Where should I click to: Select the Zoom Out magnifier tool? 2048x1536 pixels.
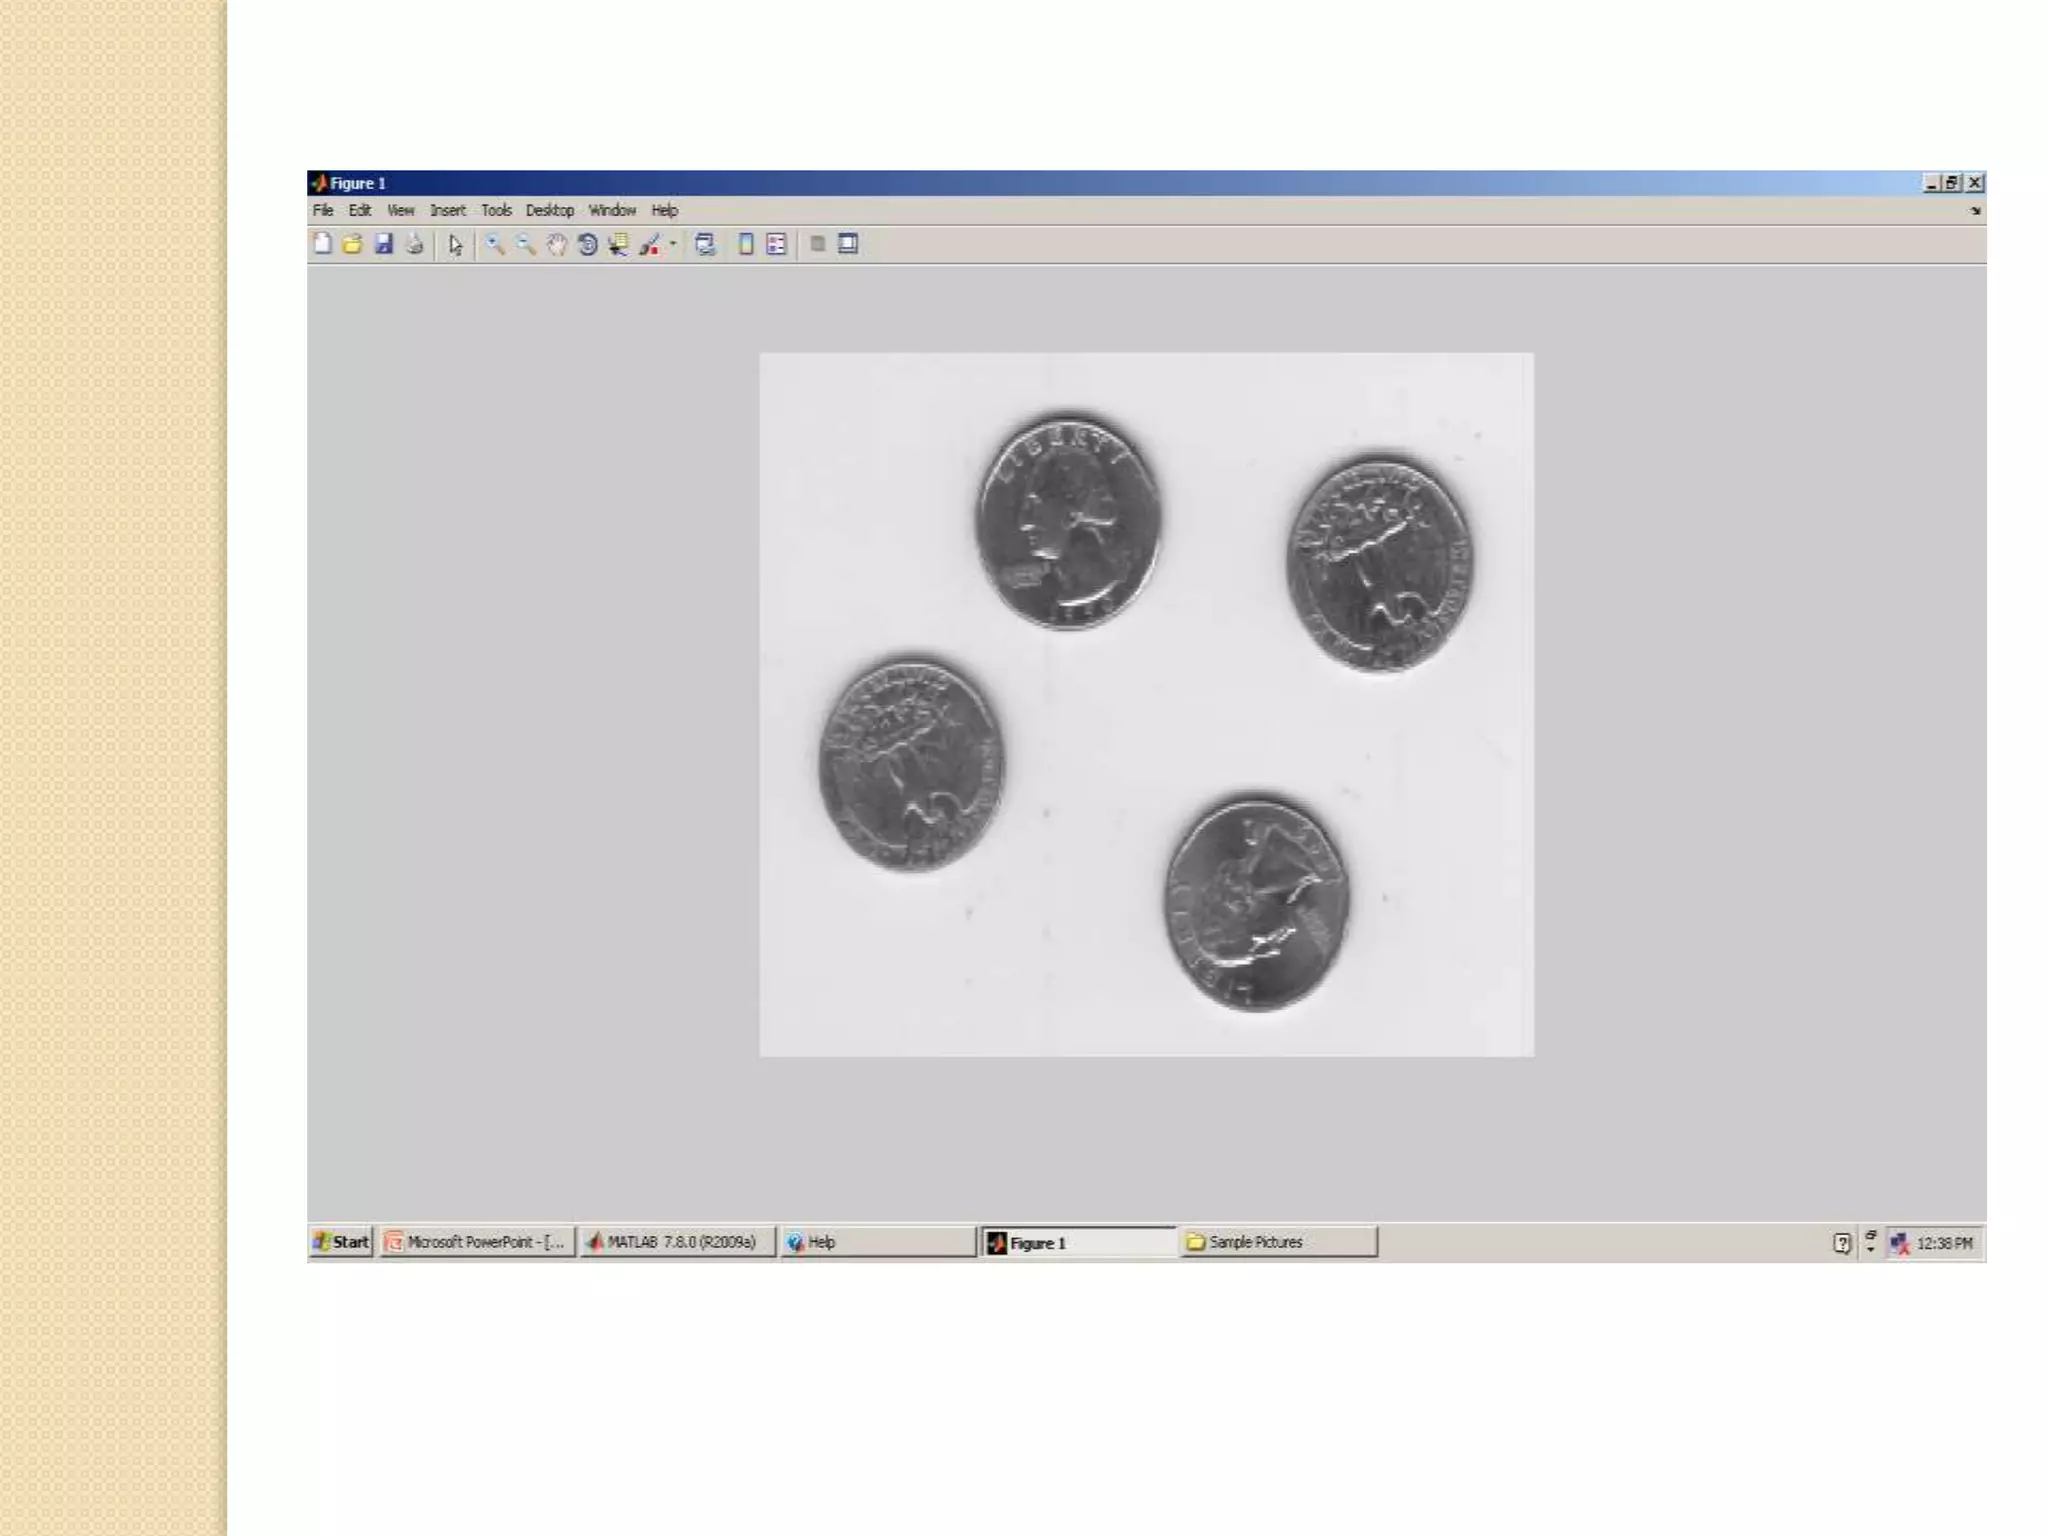[526, 244]
